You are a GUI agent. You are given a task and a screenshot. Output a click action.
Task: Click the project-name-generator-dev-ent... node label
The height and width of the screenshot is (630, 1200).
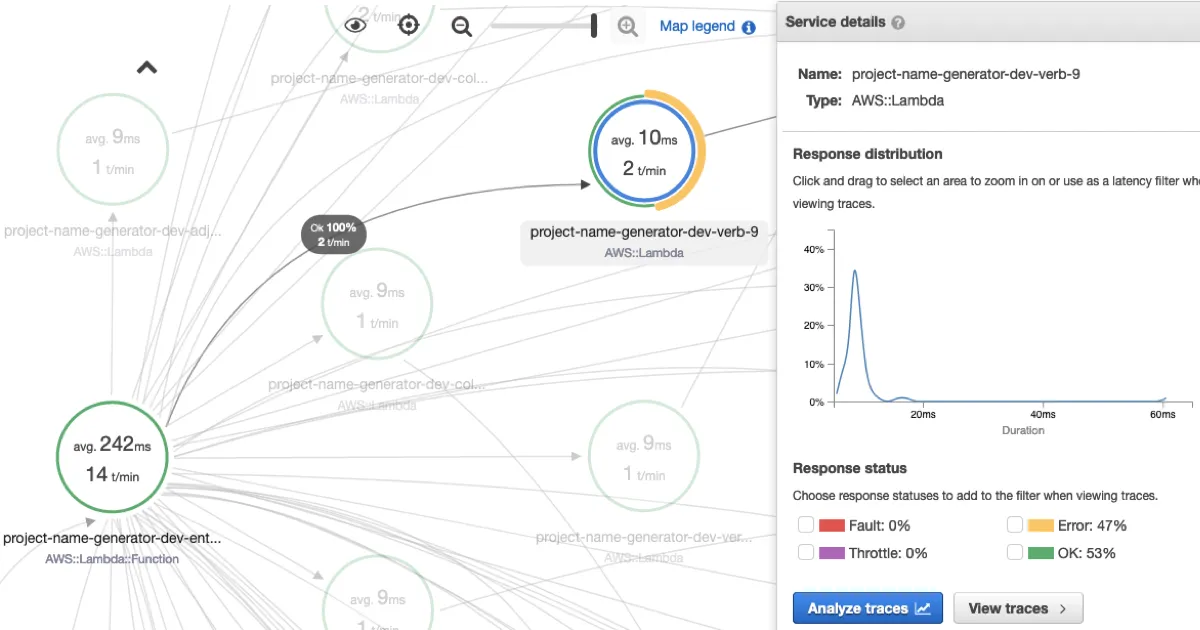[112, 538]
